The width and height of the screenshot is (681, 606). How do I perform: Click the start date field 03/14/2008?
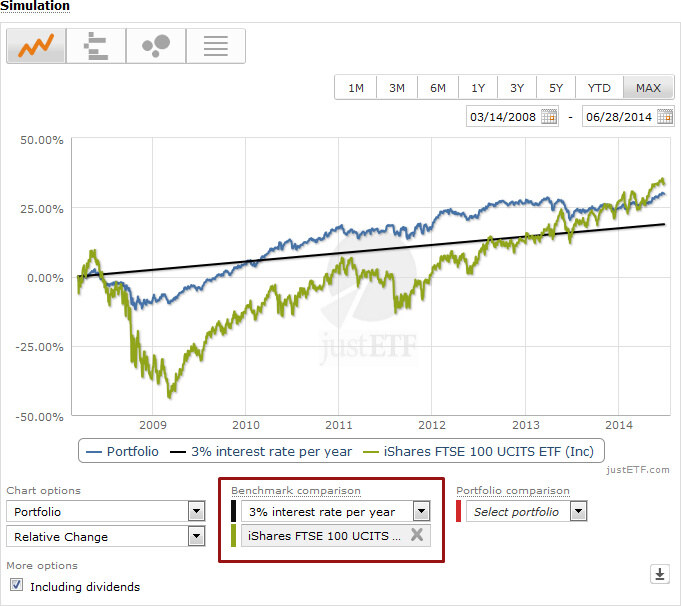coord(503,117)
